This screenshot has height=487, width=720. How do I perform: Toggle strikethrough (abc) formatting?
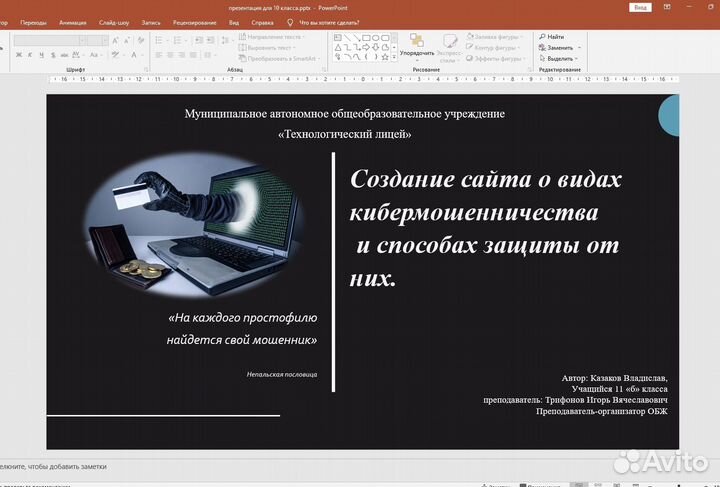pos(64,55)
